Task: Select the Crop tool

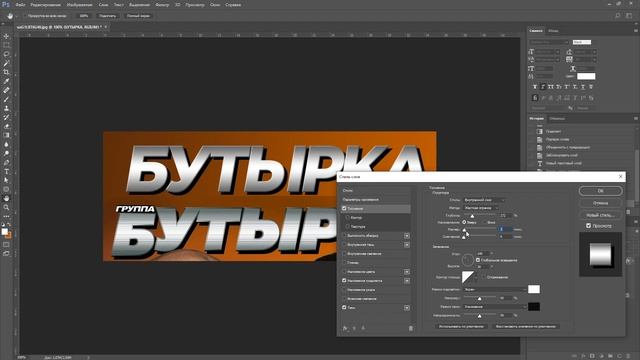Action: coord(6,72)
